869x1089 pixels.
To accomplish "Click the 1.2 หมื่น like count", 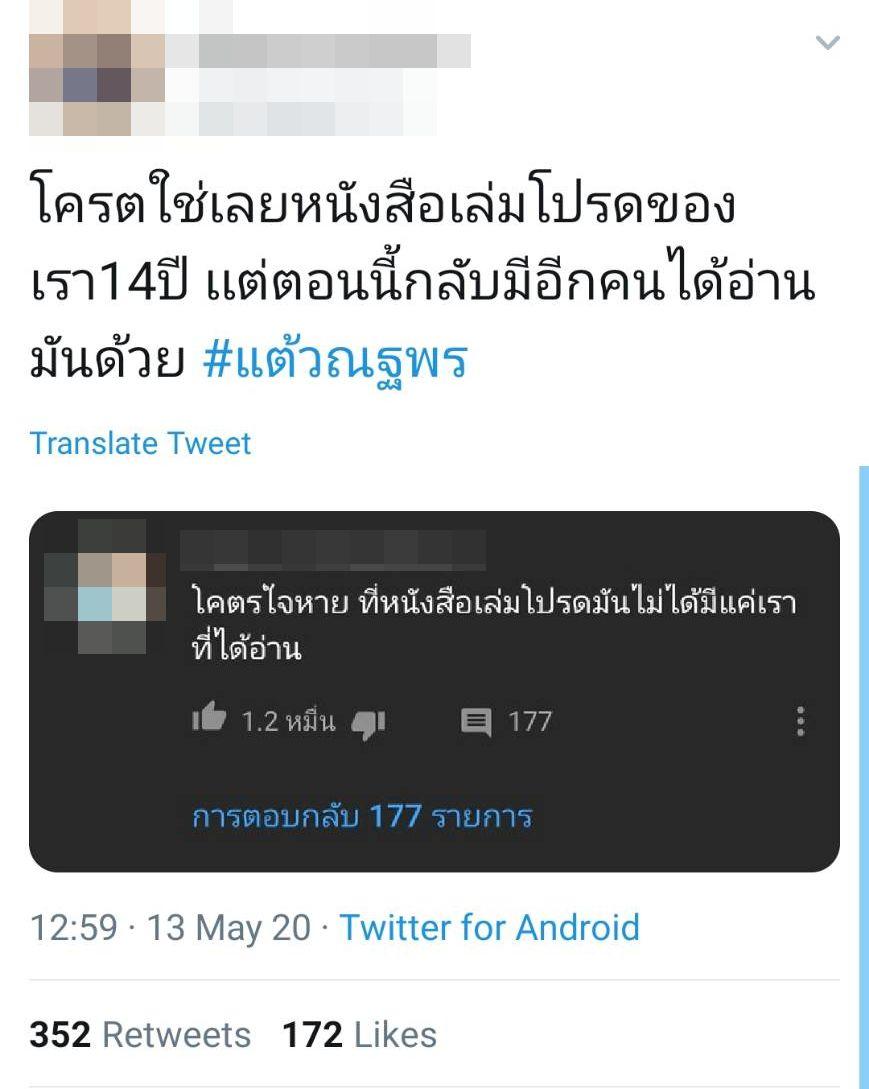I will 288,722.
